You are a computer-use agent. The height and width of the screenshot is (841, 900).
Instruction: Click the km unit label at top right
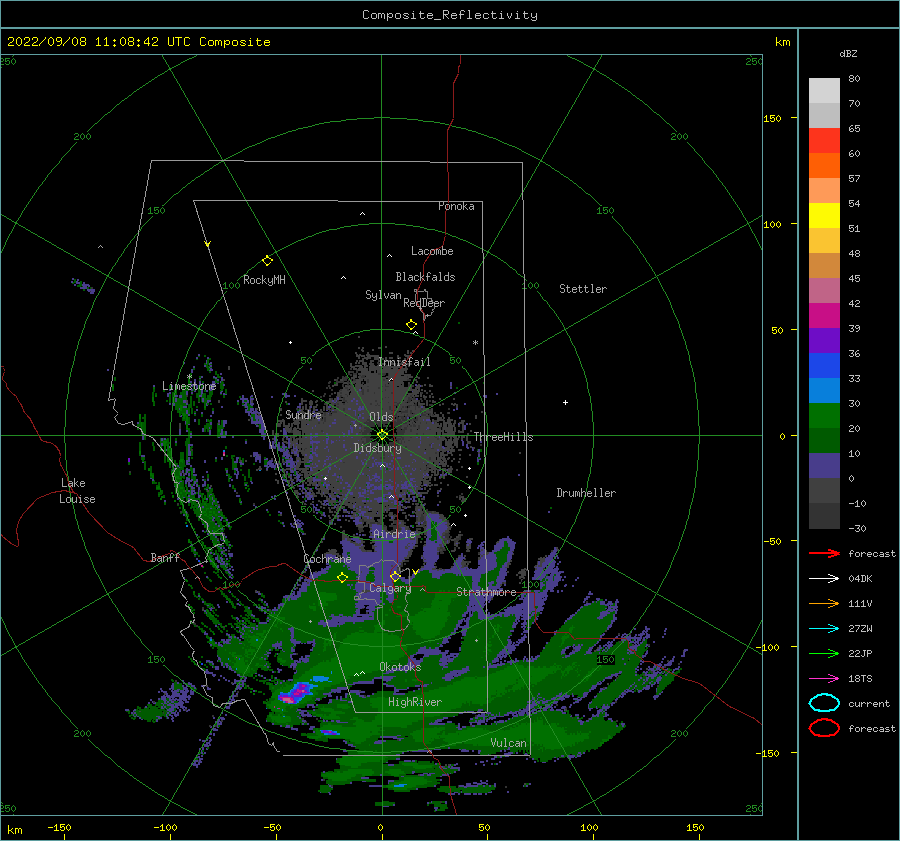click(782, 42)
